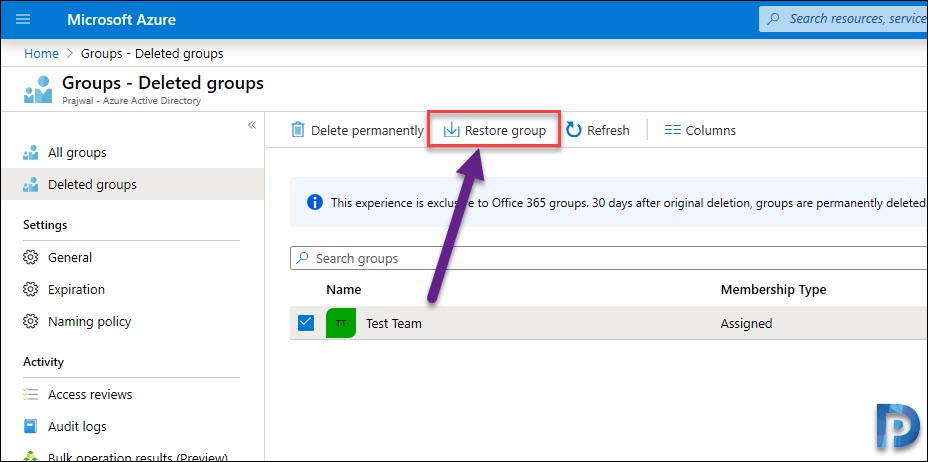Viewport: 928px width, 462px height.
Task: Focus the Search resources box
Action: tap(843, 19)
